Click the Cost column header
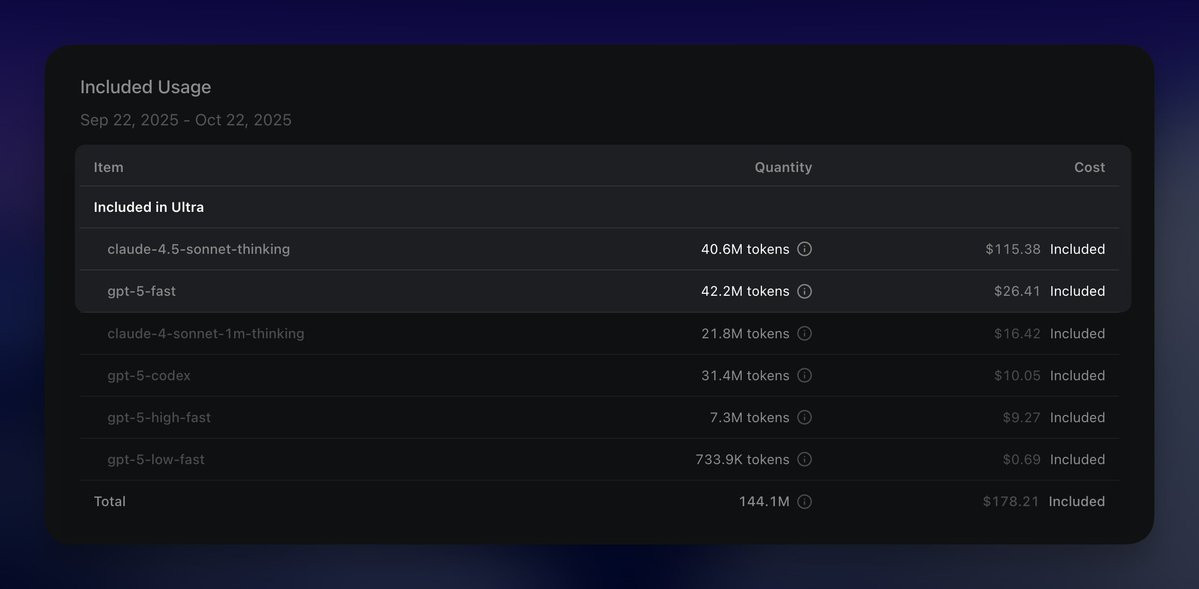 (1090, 167)
